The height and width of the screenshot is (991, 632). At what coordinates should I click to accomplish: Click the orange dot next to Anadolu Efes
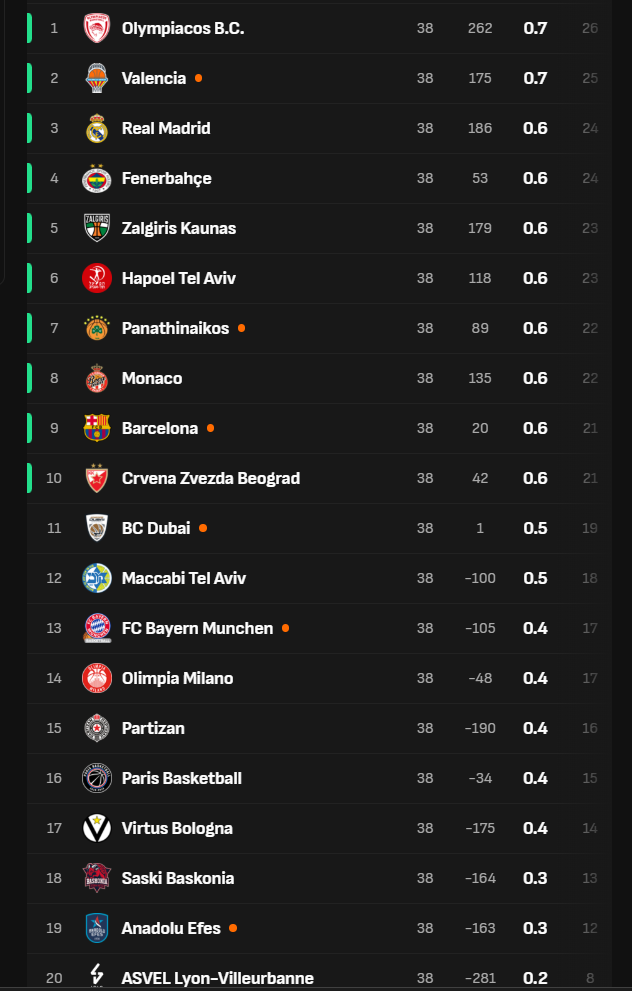[232, 928]
